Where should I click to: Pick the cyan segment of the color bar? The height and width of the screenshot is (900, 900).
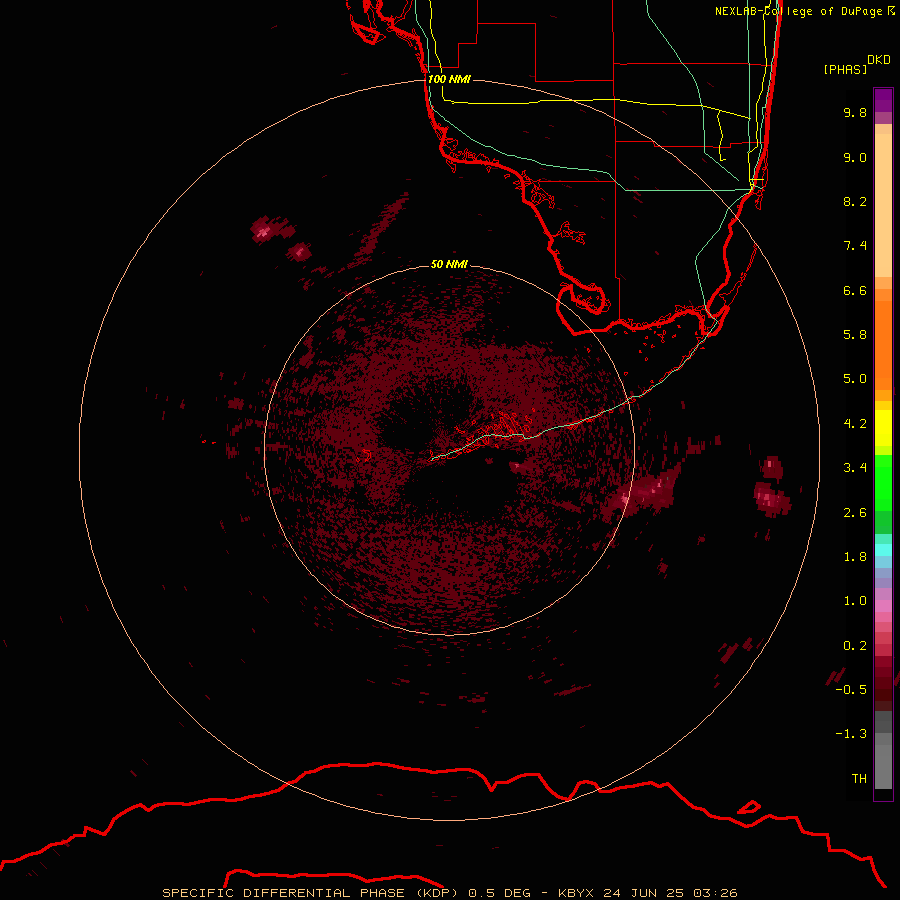coord(883,550)
